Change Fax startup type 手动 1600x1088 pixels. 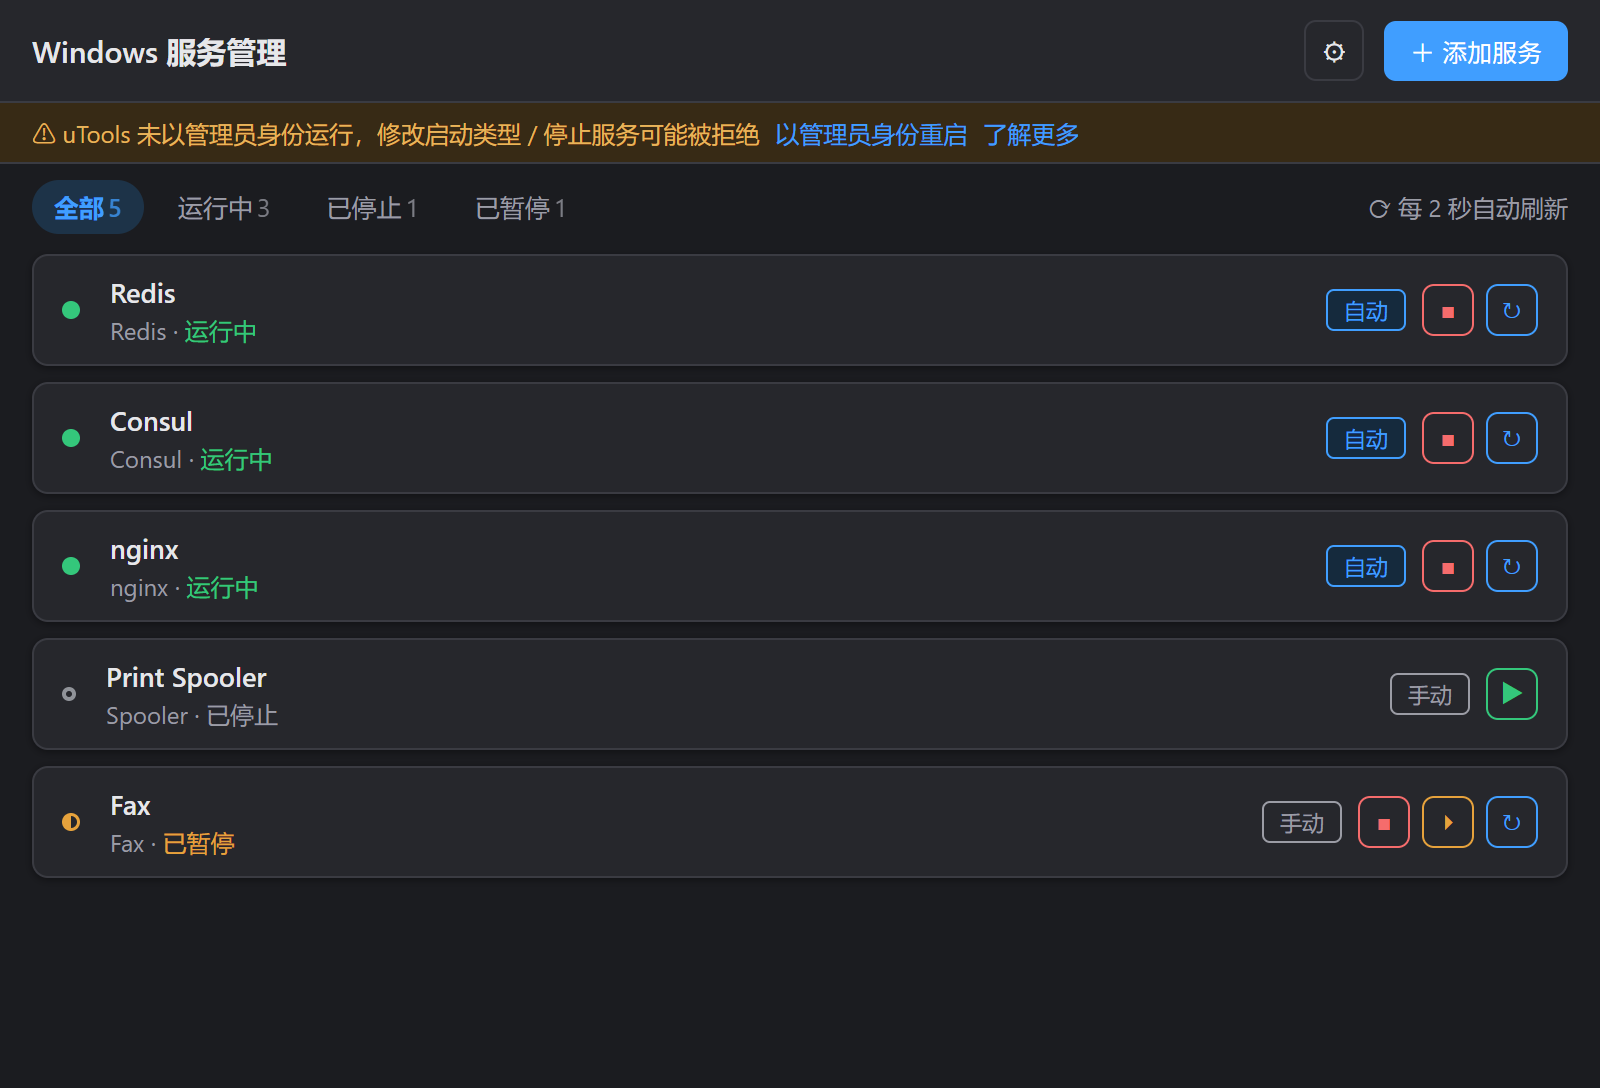click(x=1302, y=822)
